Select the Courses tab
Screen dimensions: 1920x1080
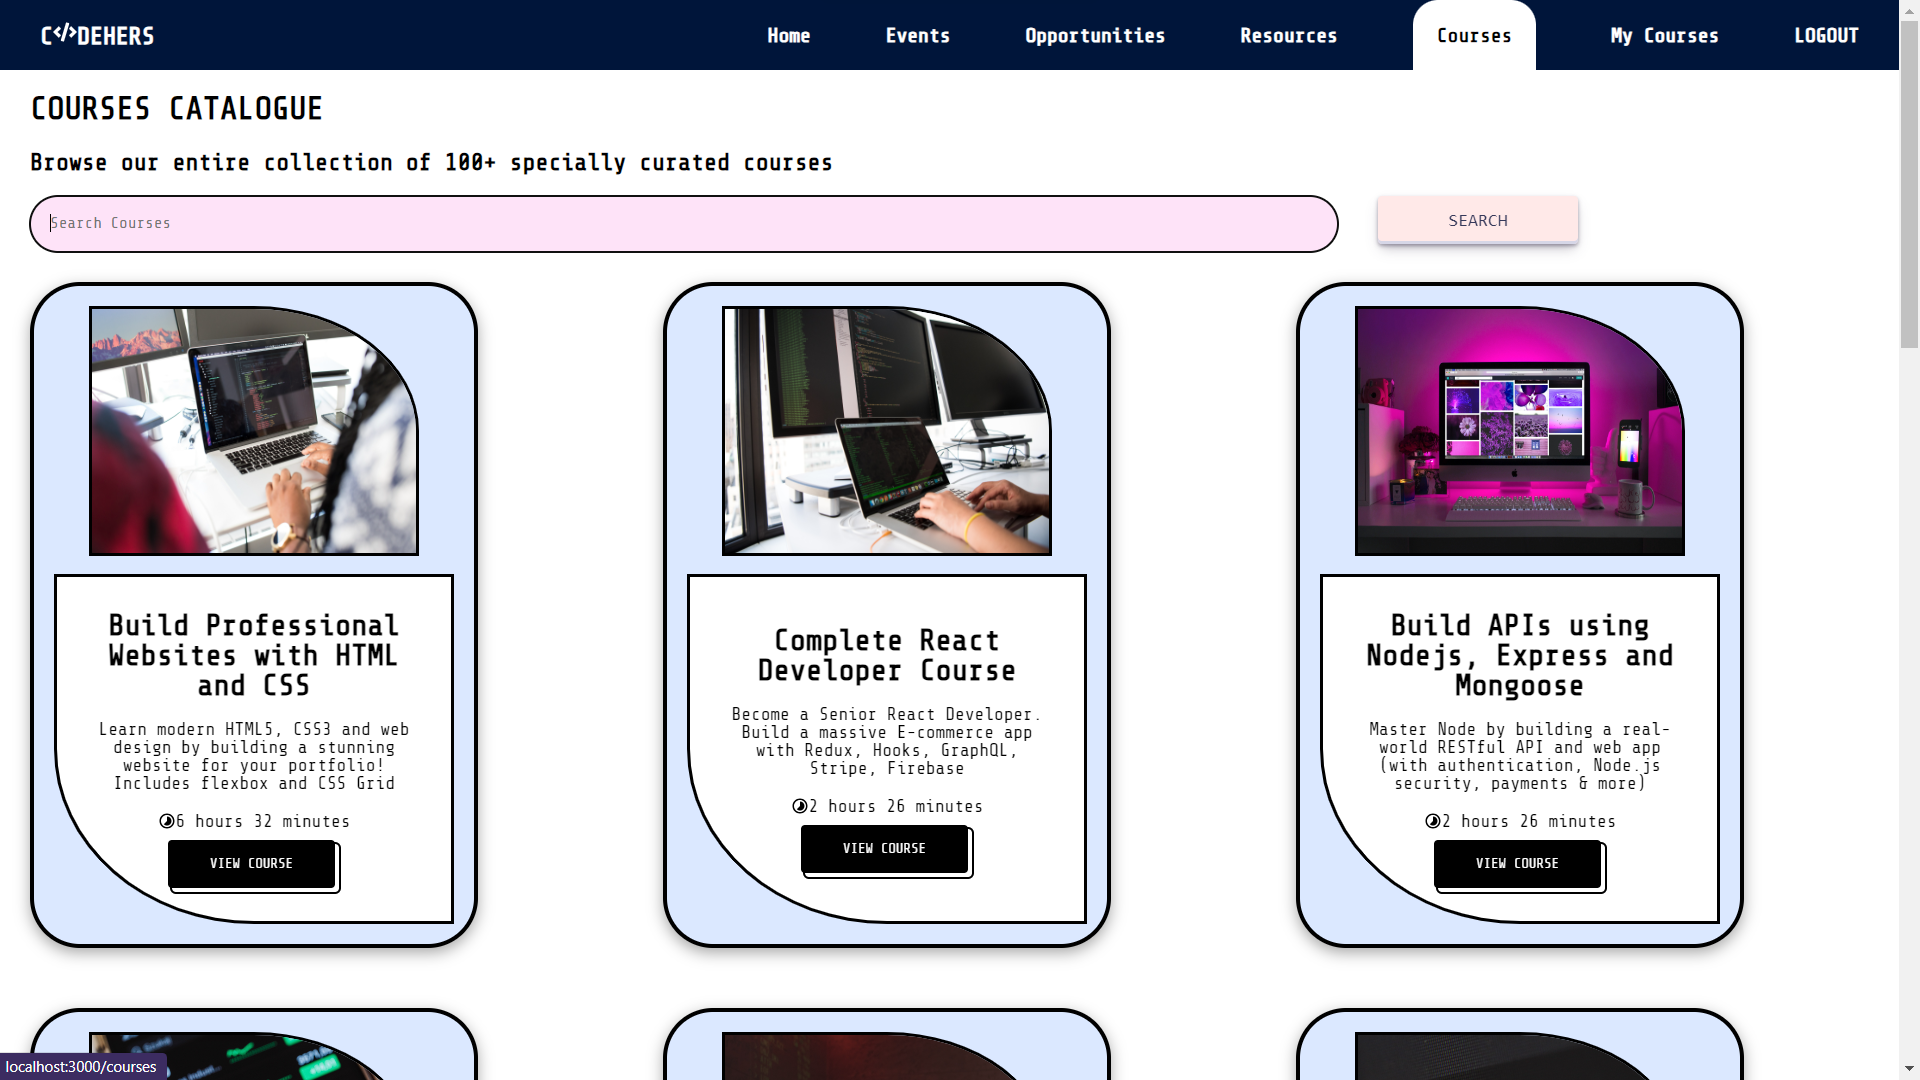[1473, 36]
